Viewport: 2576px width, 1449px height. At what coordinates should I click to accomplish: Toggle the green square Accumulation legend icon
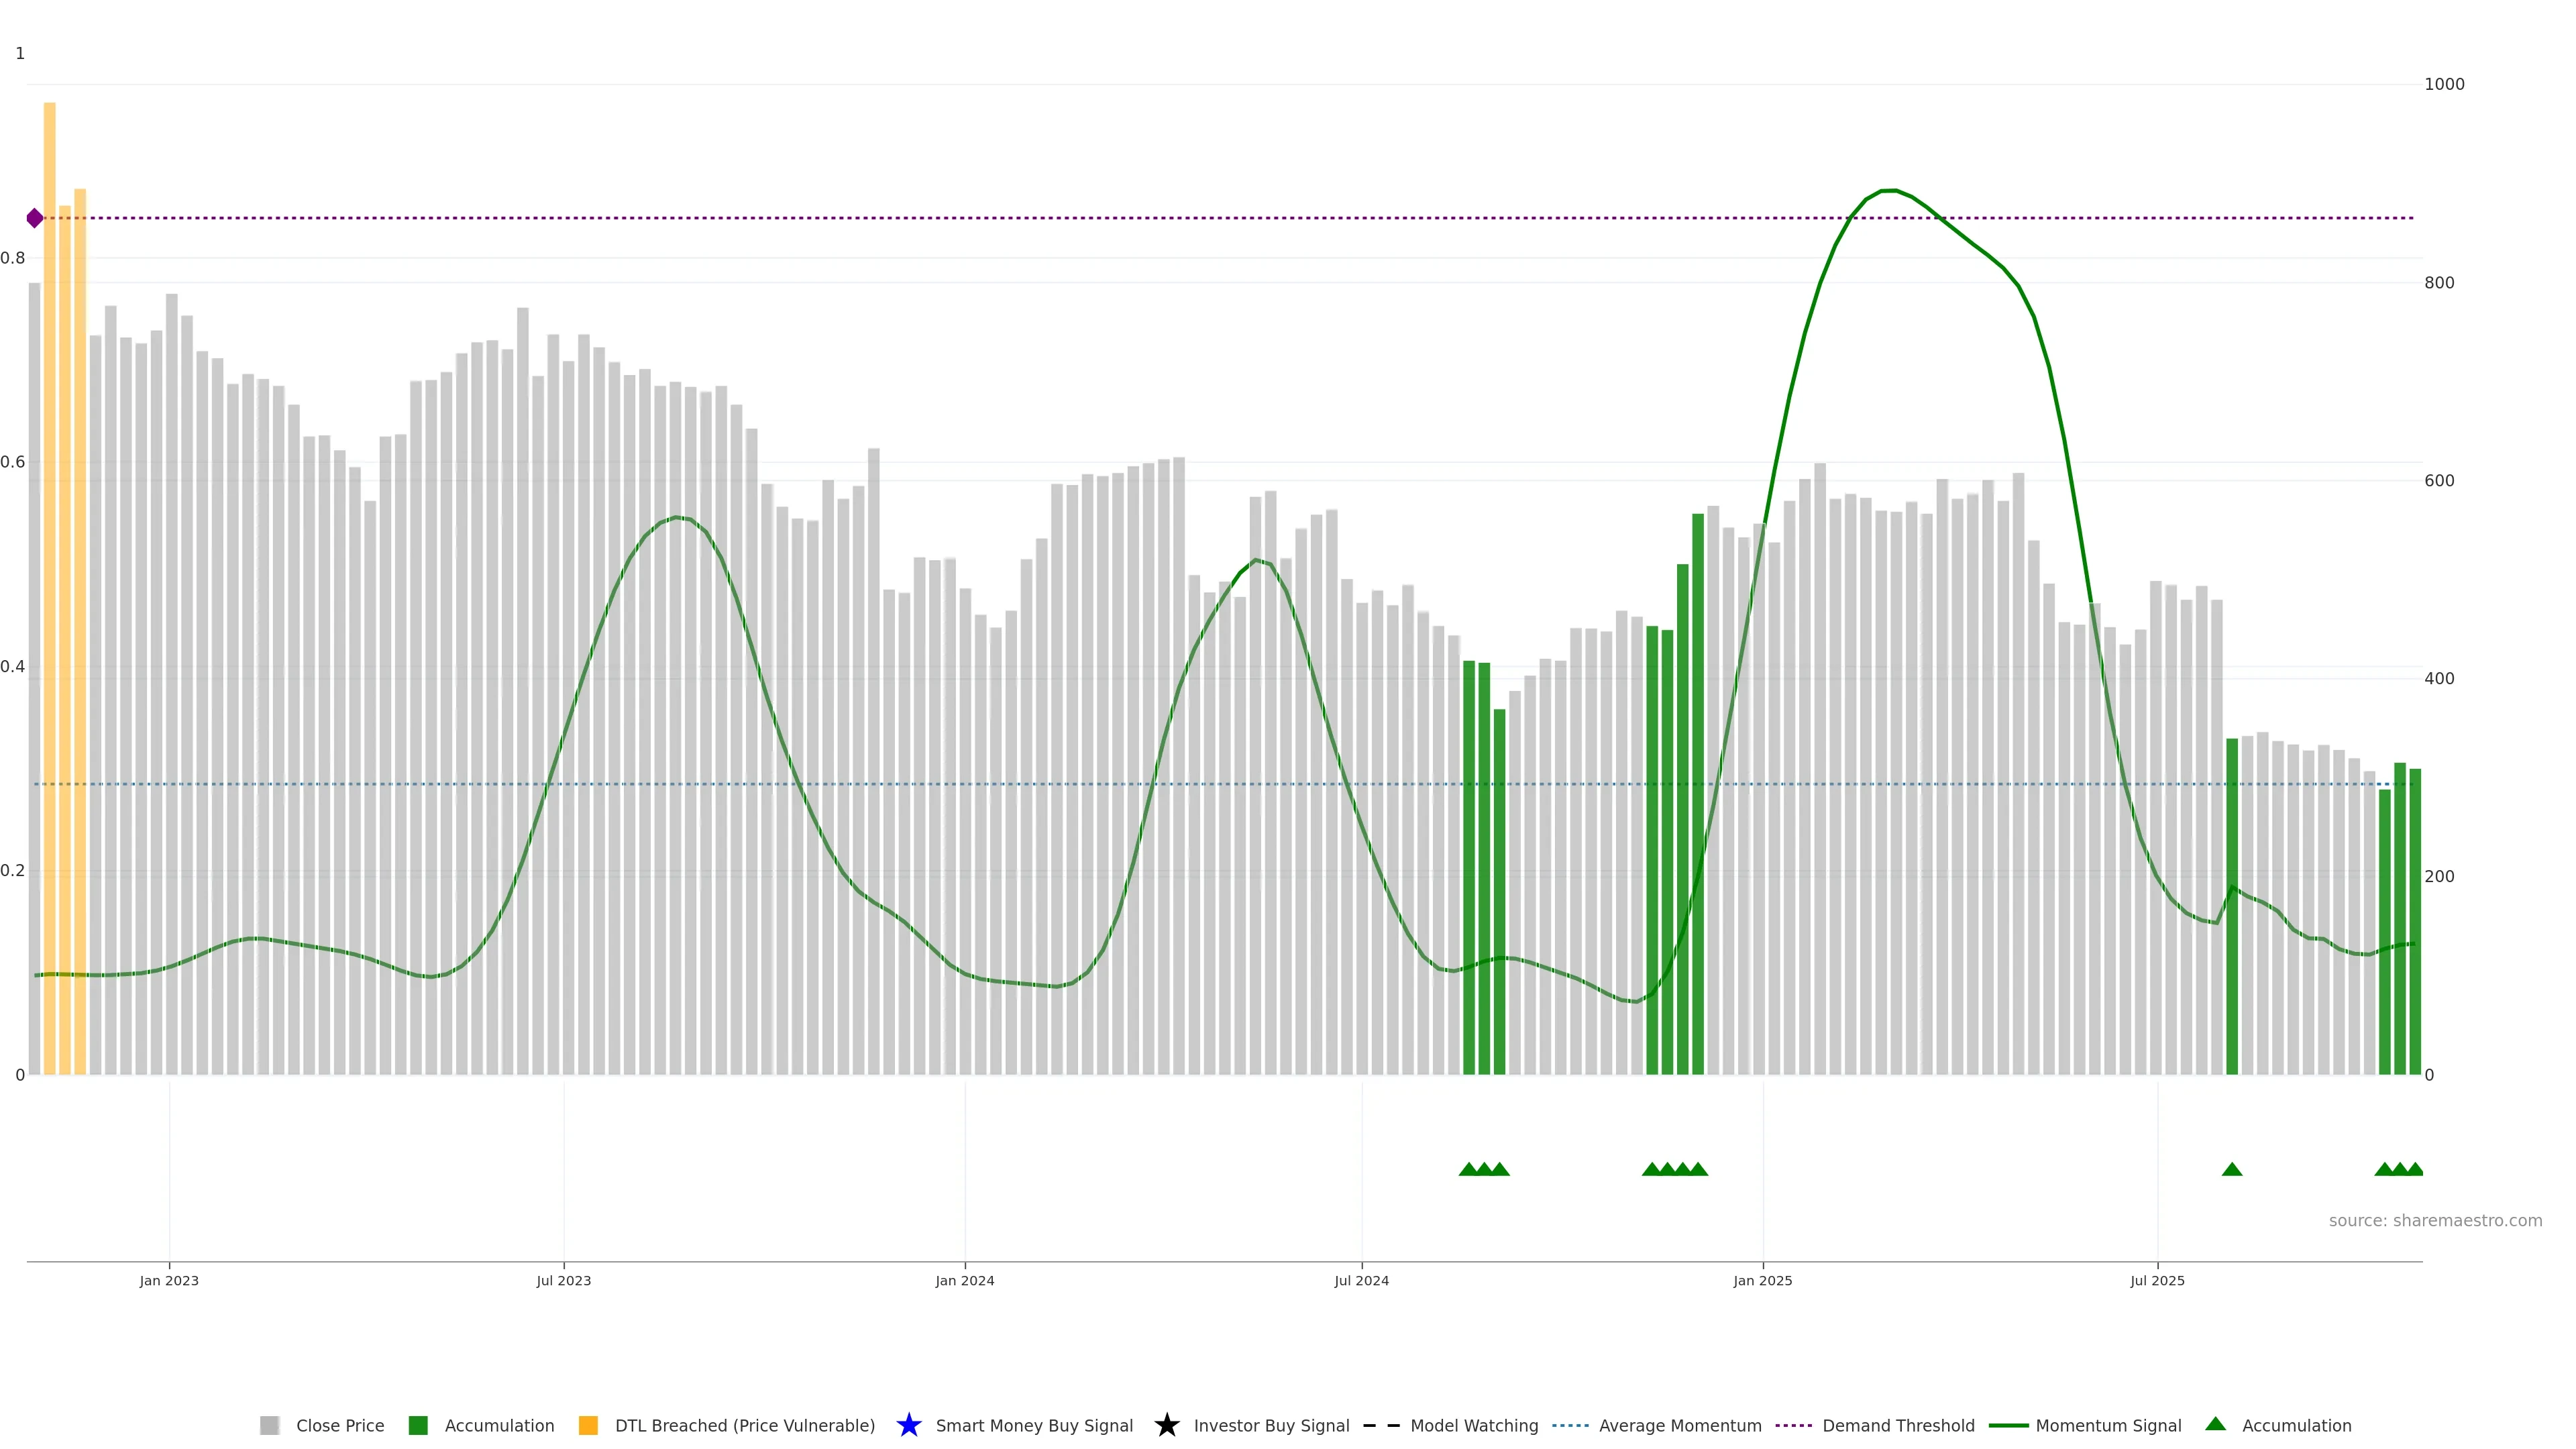[x=418, y=1425]
